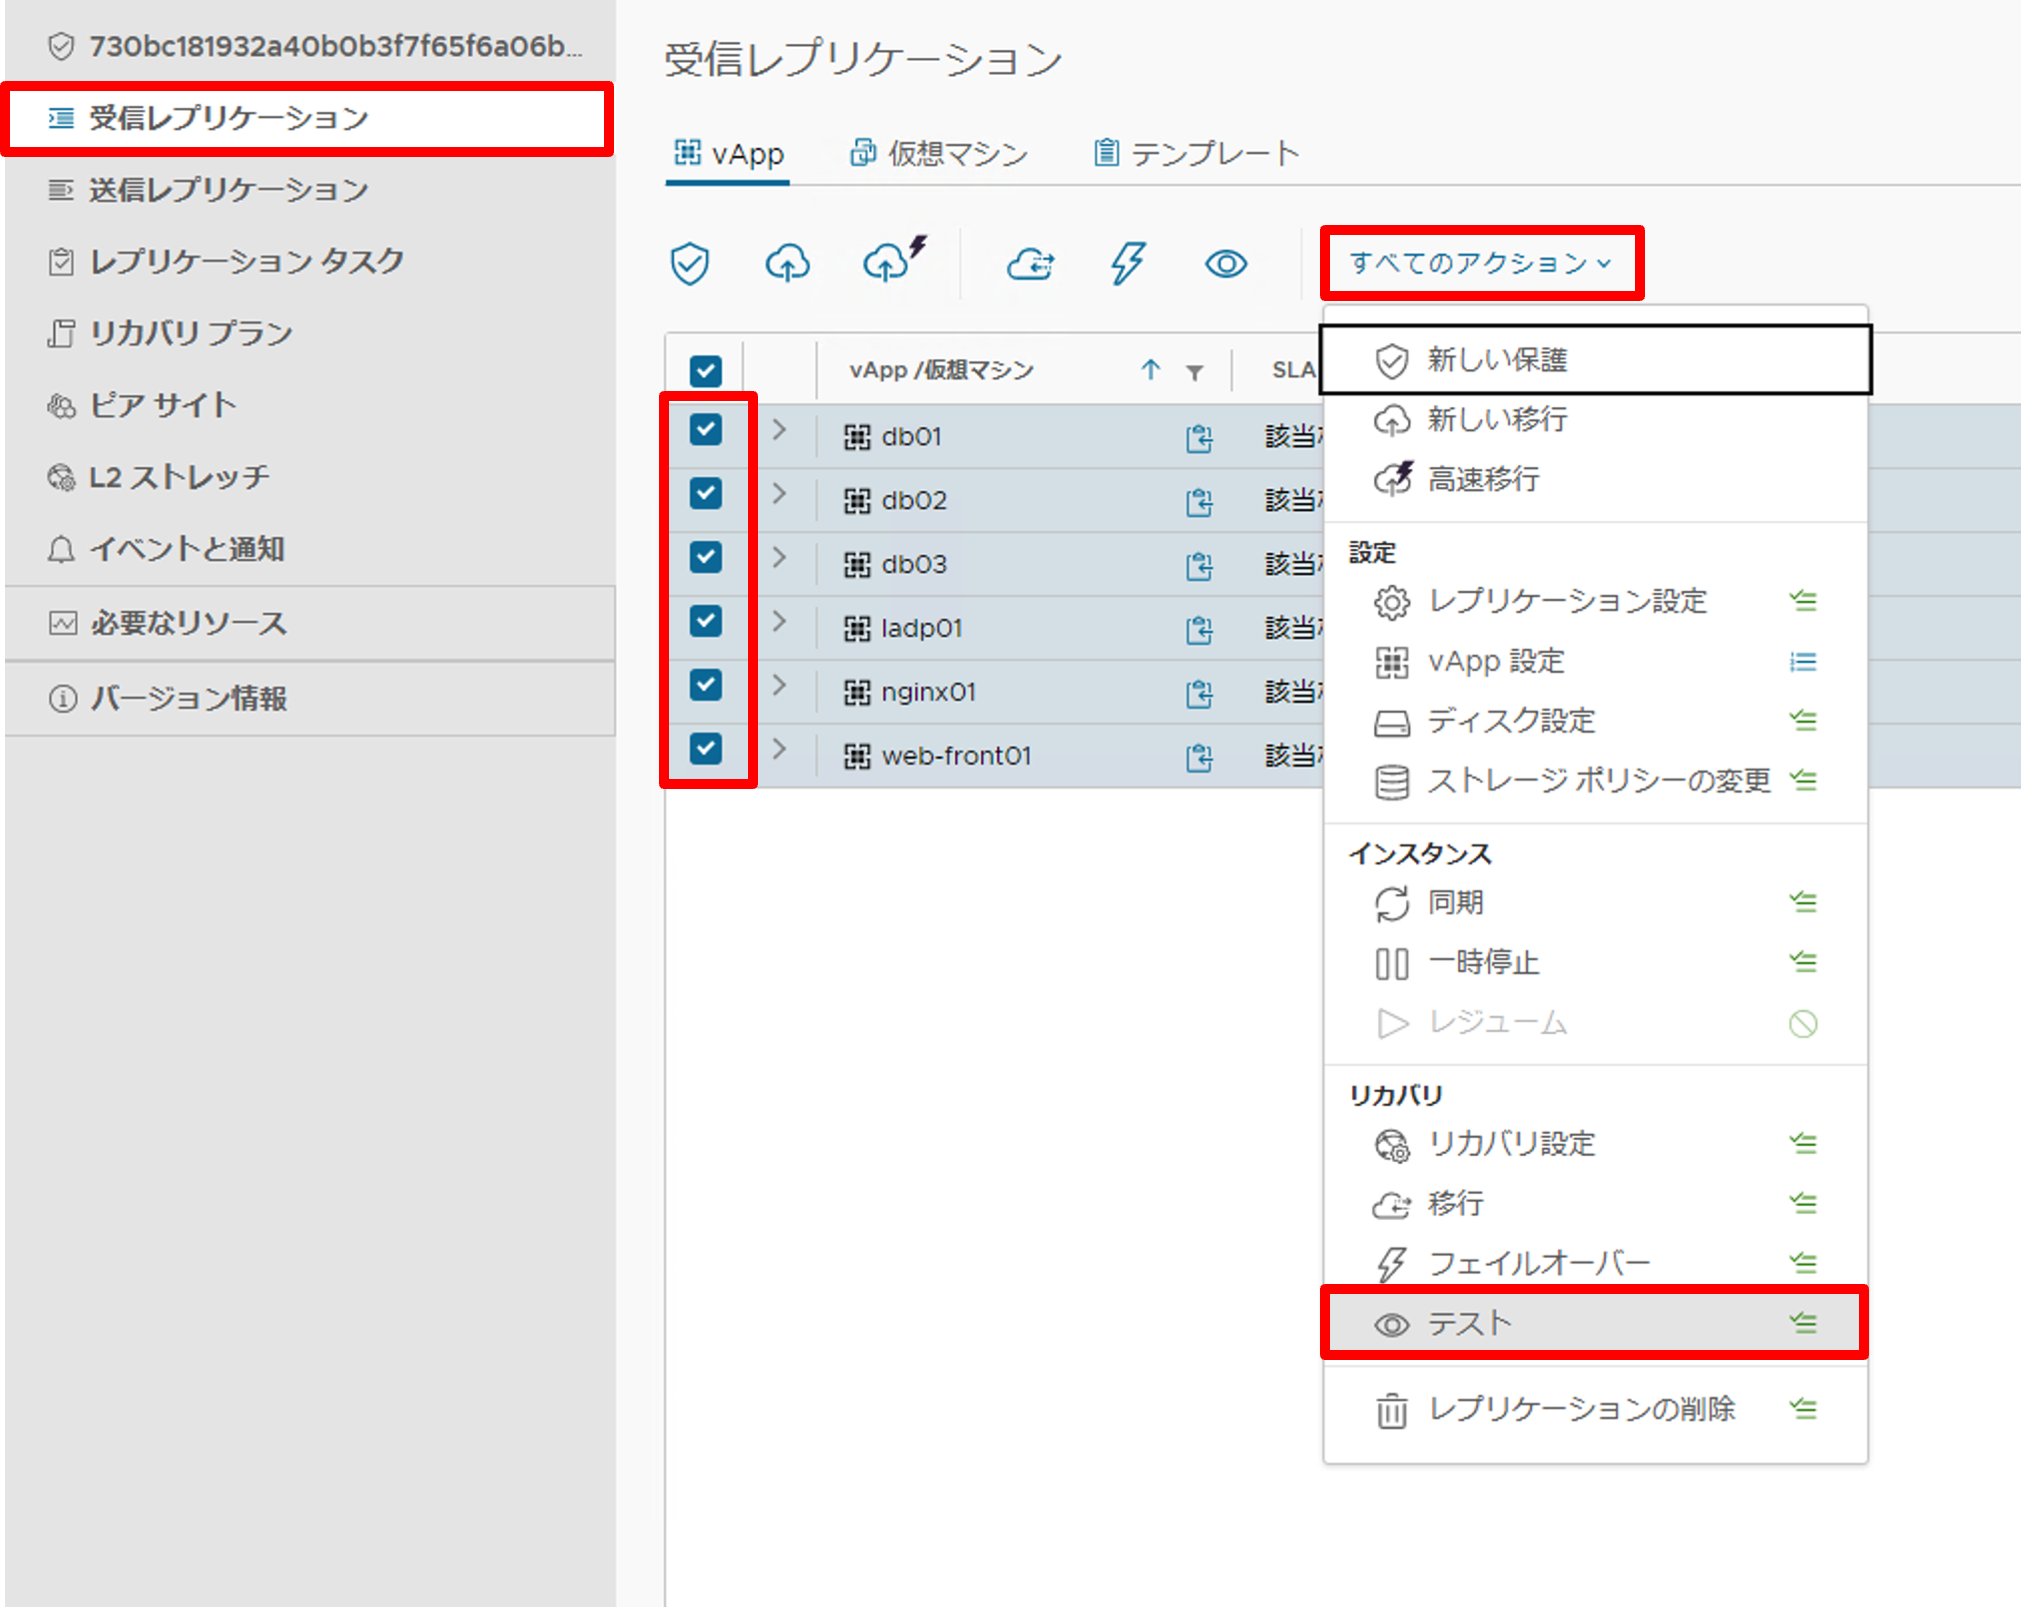Expand the nginx01 row details

coord(781,691)
